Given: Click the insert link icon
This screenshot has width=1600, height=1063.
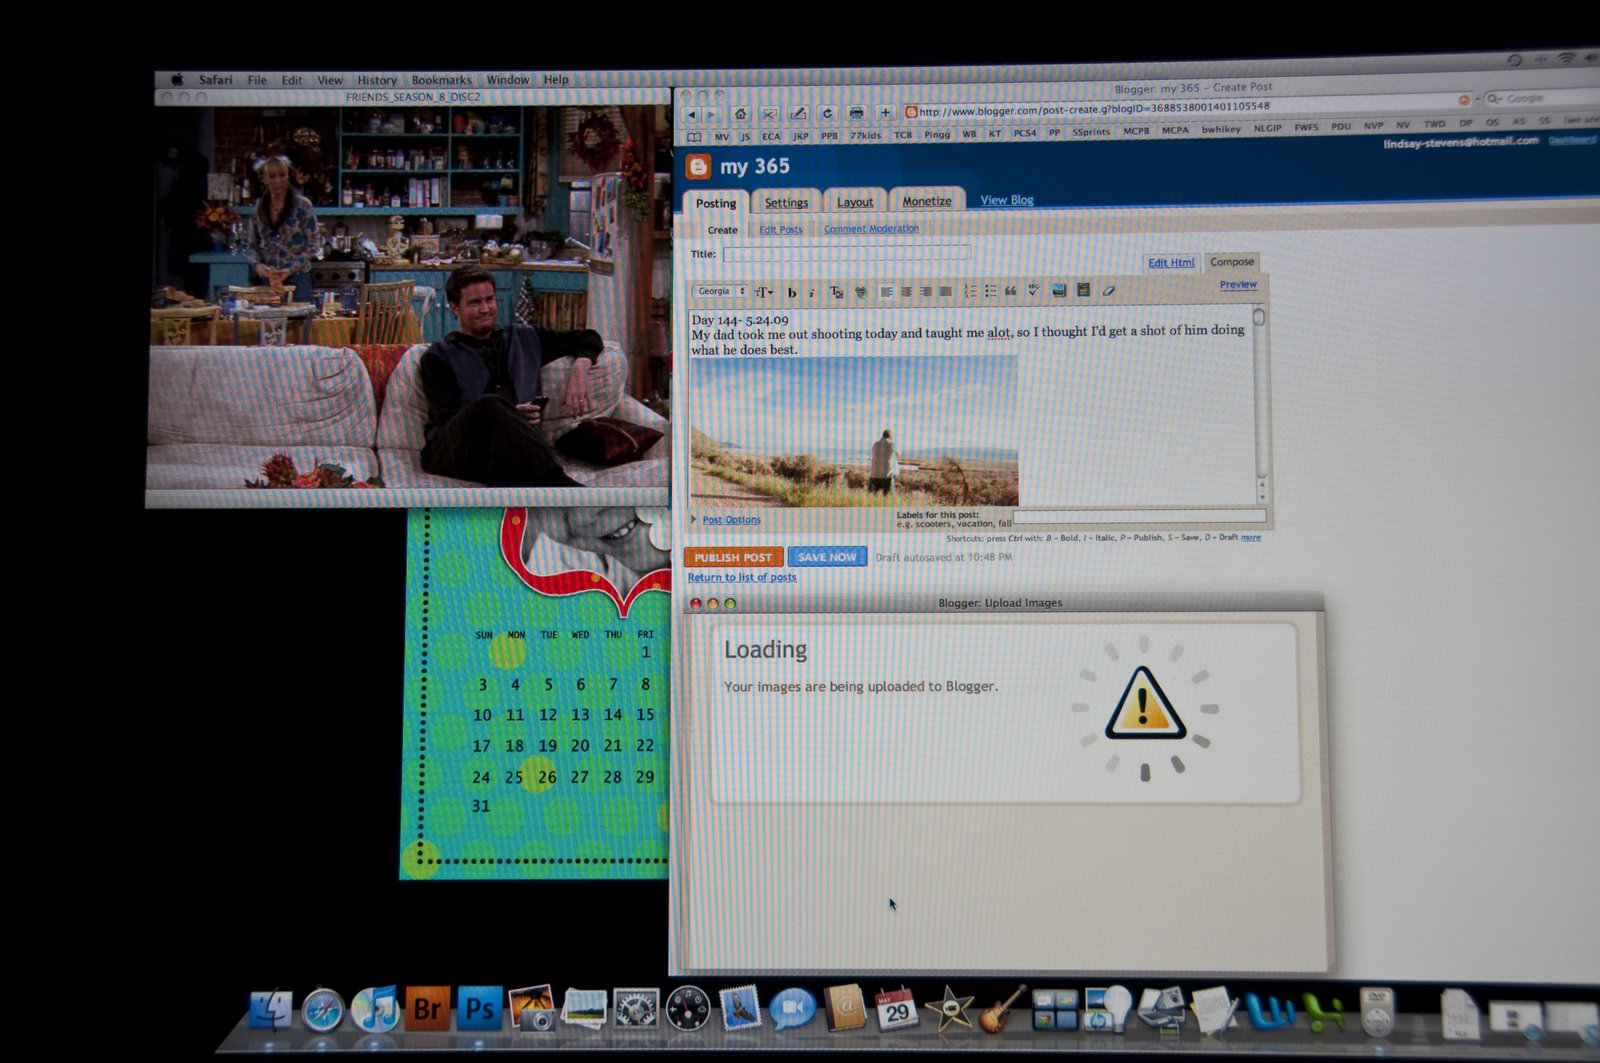Looking at the screenshot, I should (860, 292).
